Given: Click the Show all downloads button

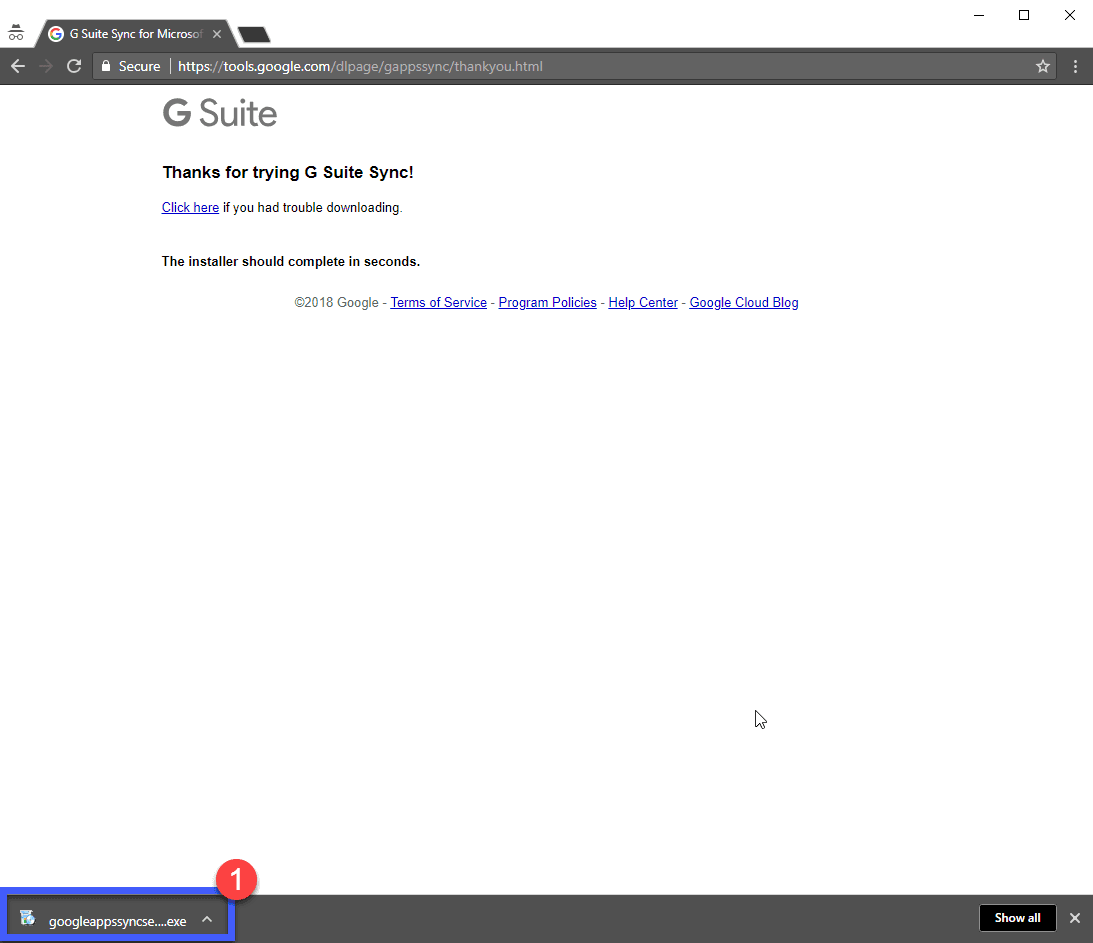Looking at the screenshot, I should [1017, 918].
